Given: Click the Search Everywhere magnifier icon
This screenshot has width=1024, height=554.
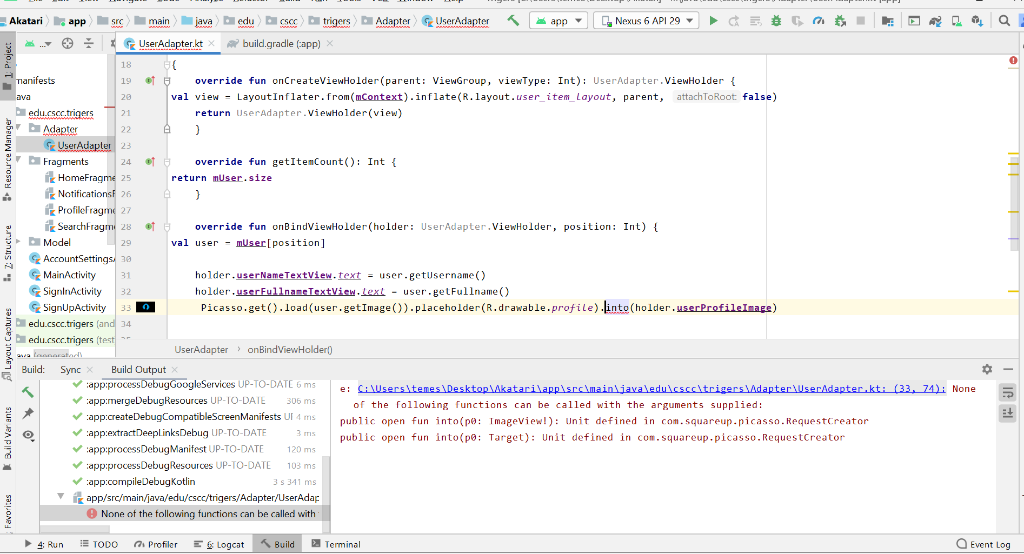Looking at the screenshot, I should coord(1004,21).
